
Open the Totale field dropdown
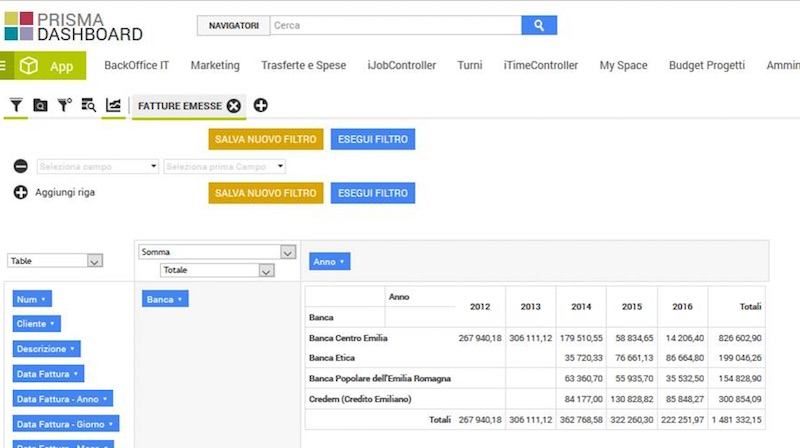(217, 270)
